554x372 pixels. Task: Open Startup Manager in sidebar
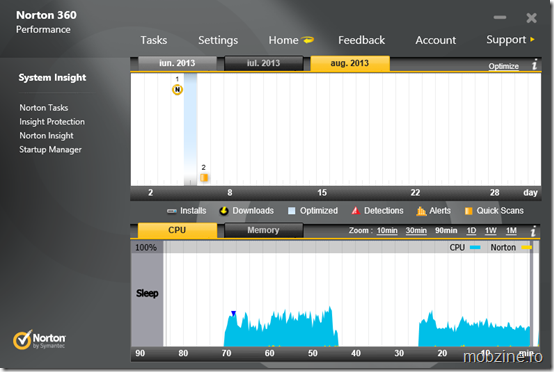(50, 150)
